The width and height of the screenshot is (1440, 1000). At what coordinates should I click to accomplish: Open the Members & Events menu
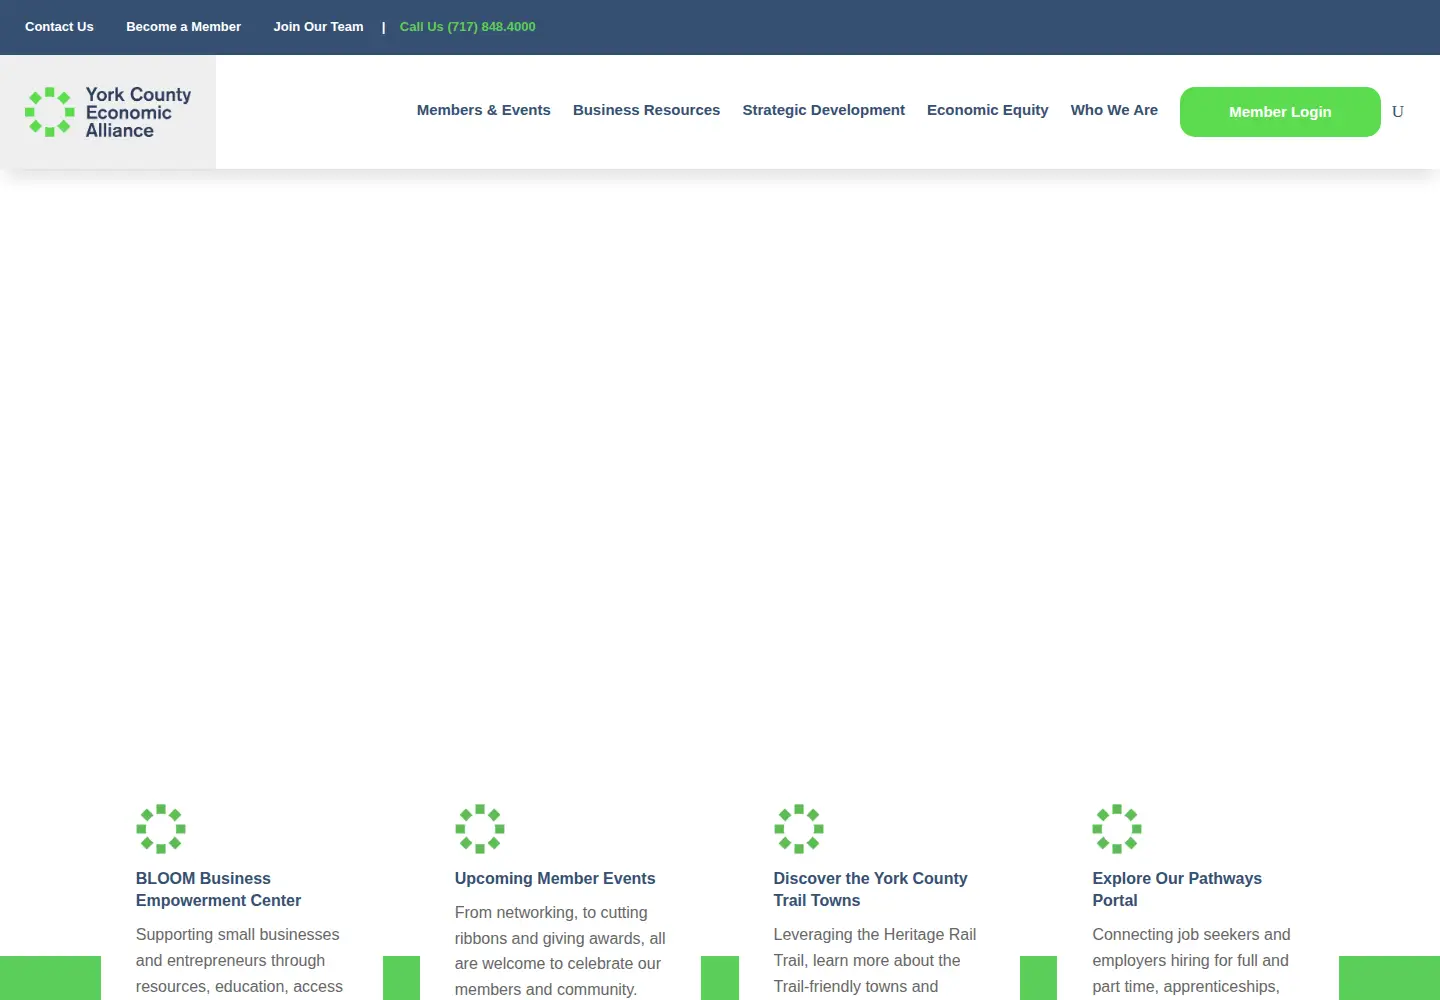tap(484, 110)
